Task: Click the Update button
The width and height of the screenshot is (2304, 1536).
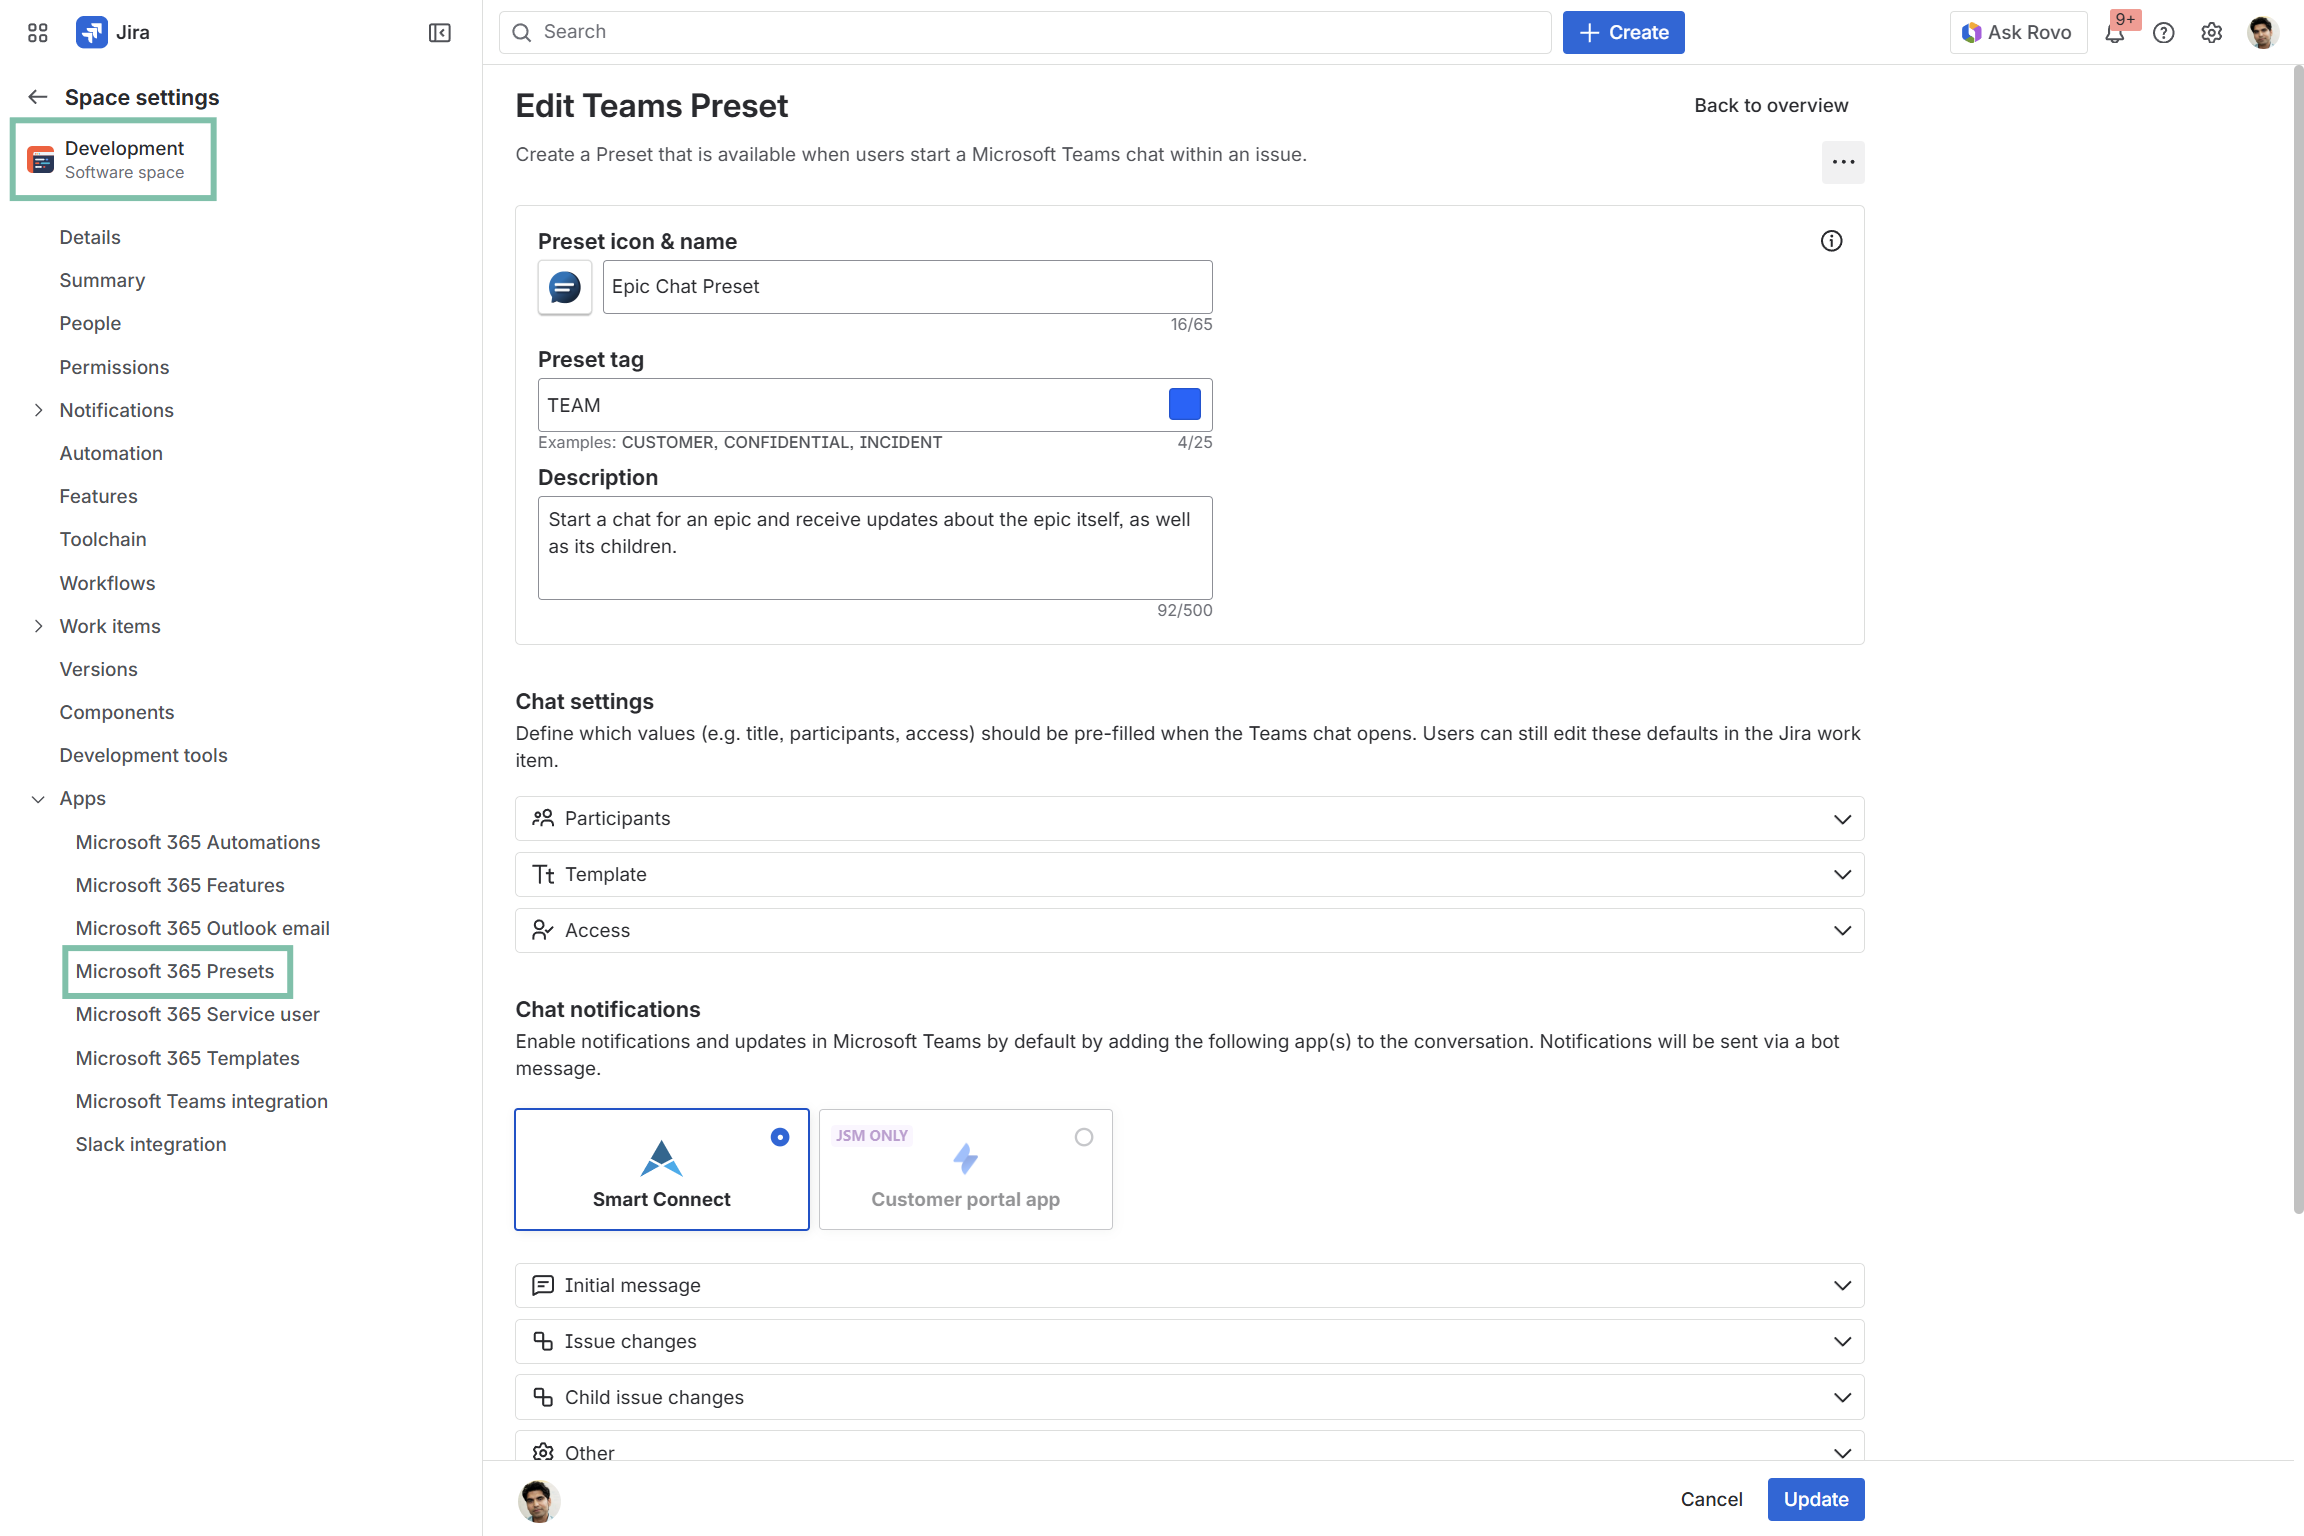Action: pos(1815,1499)
